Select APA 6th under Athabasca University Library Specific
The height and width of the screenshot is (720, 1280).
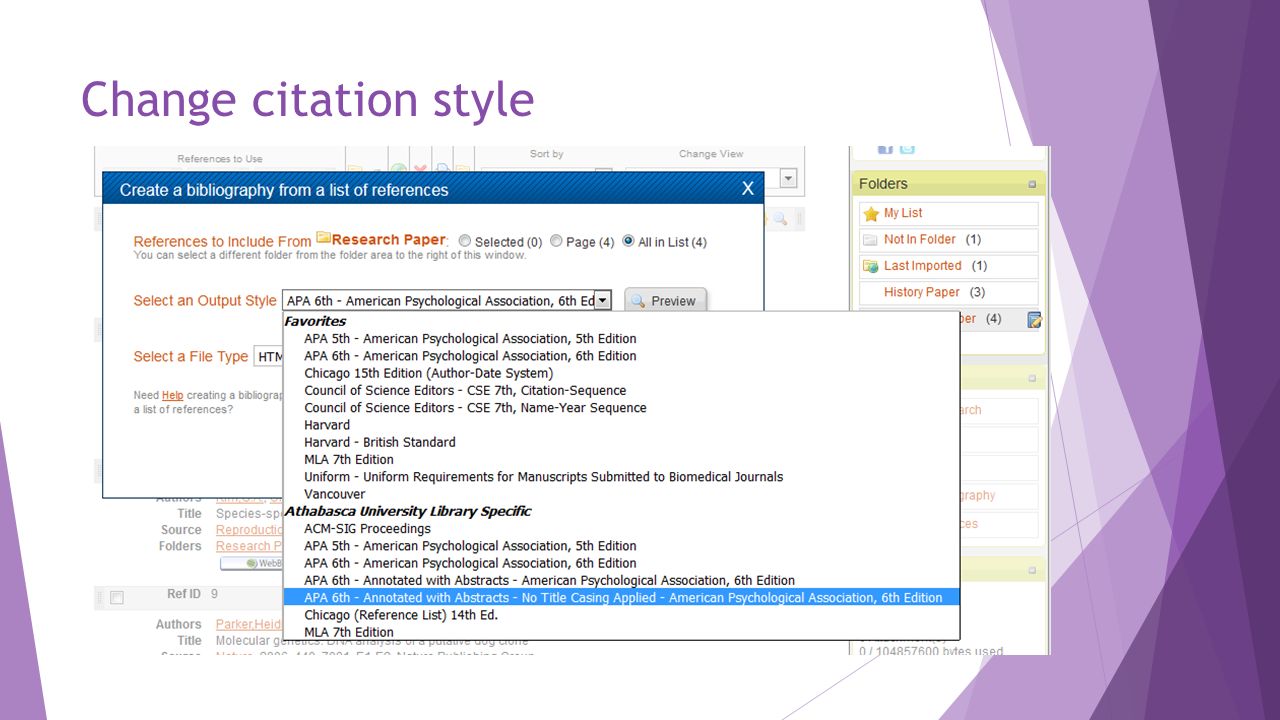470,563
